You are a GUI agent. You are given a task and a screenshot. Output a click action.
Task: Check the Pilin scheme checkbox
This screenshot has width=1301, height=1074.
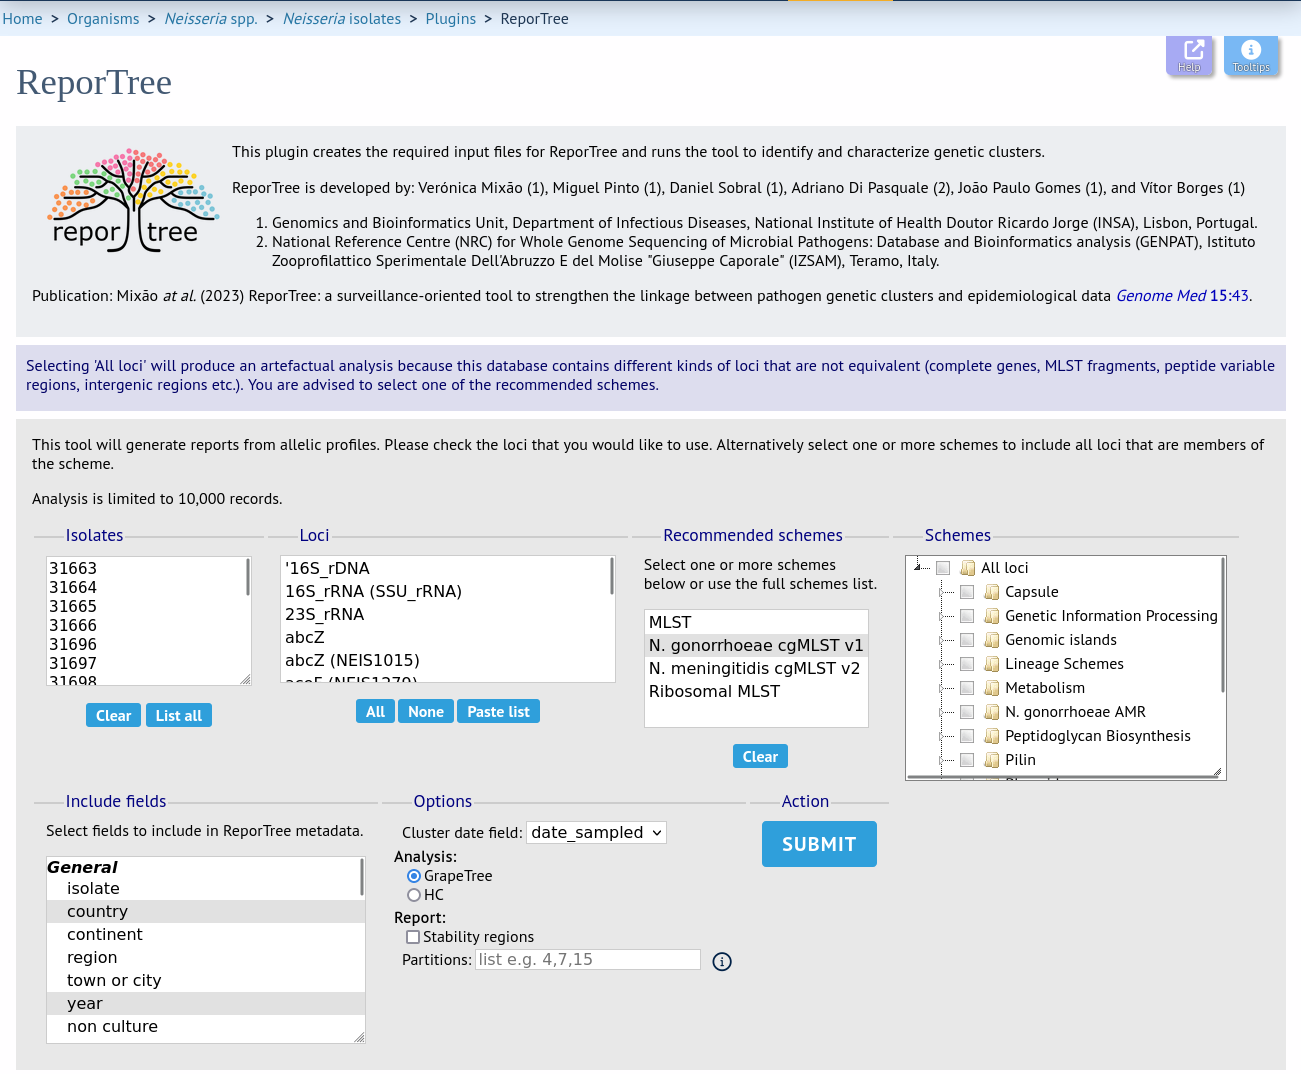pos(967,760)
